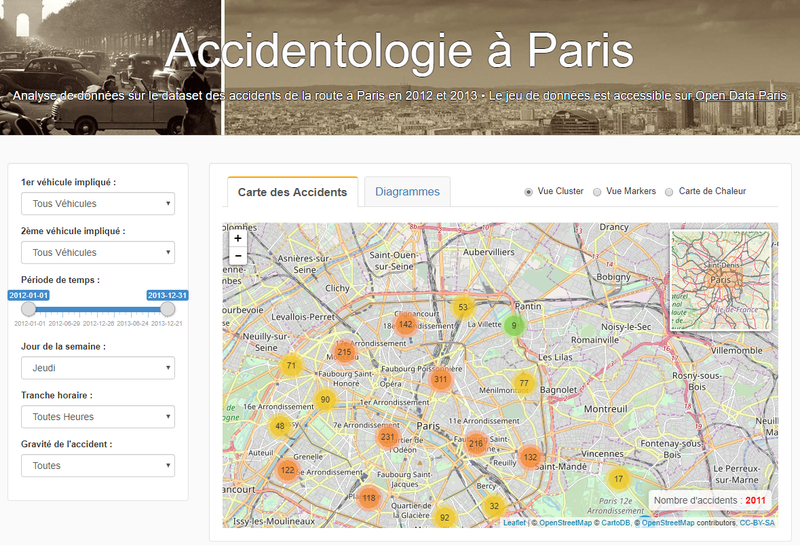Open the 1er véhicule impliqué dropdown

coord(98,204)
